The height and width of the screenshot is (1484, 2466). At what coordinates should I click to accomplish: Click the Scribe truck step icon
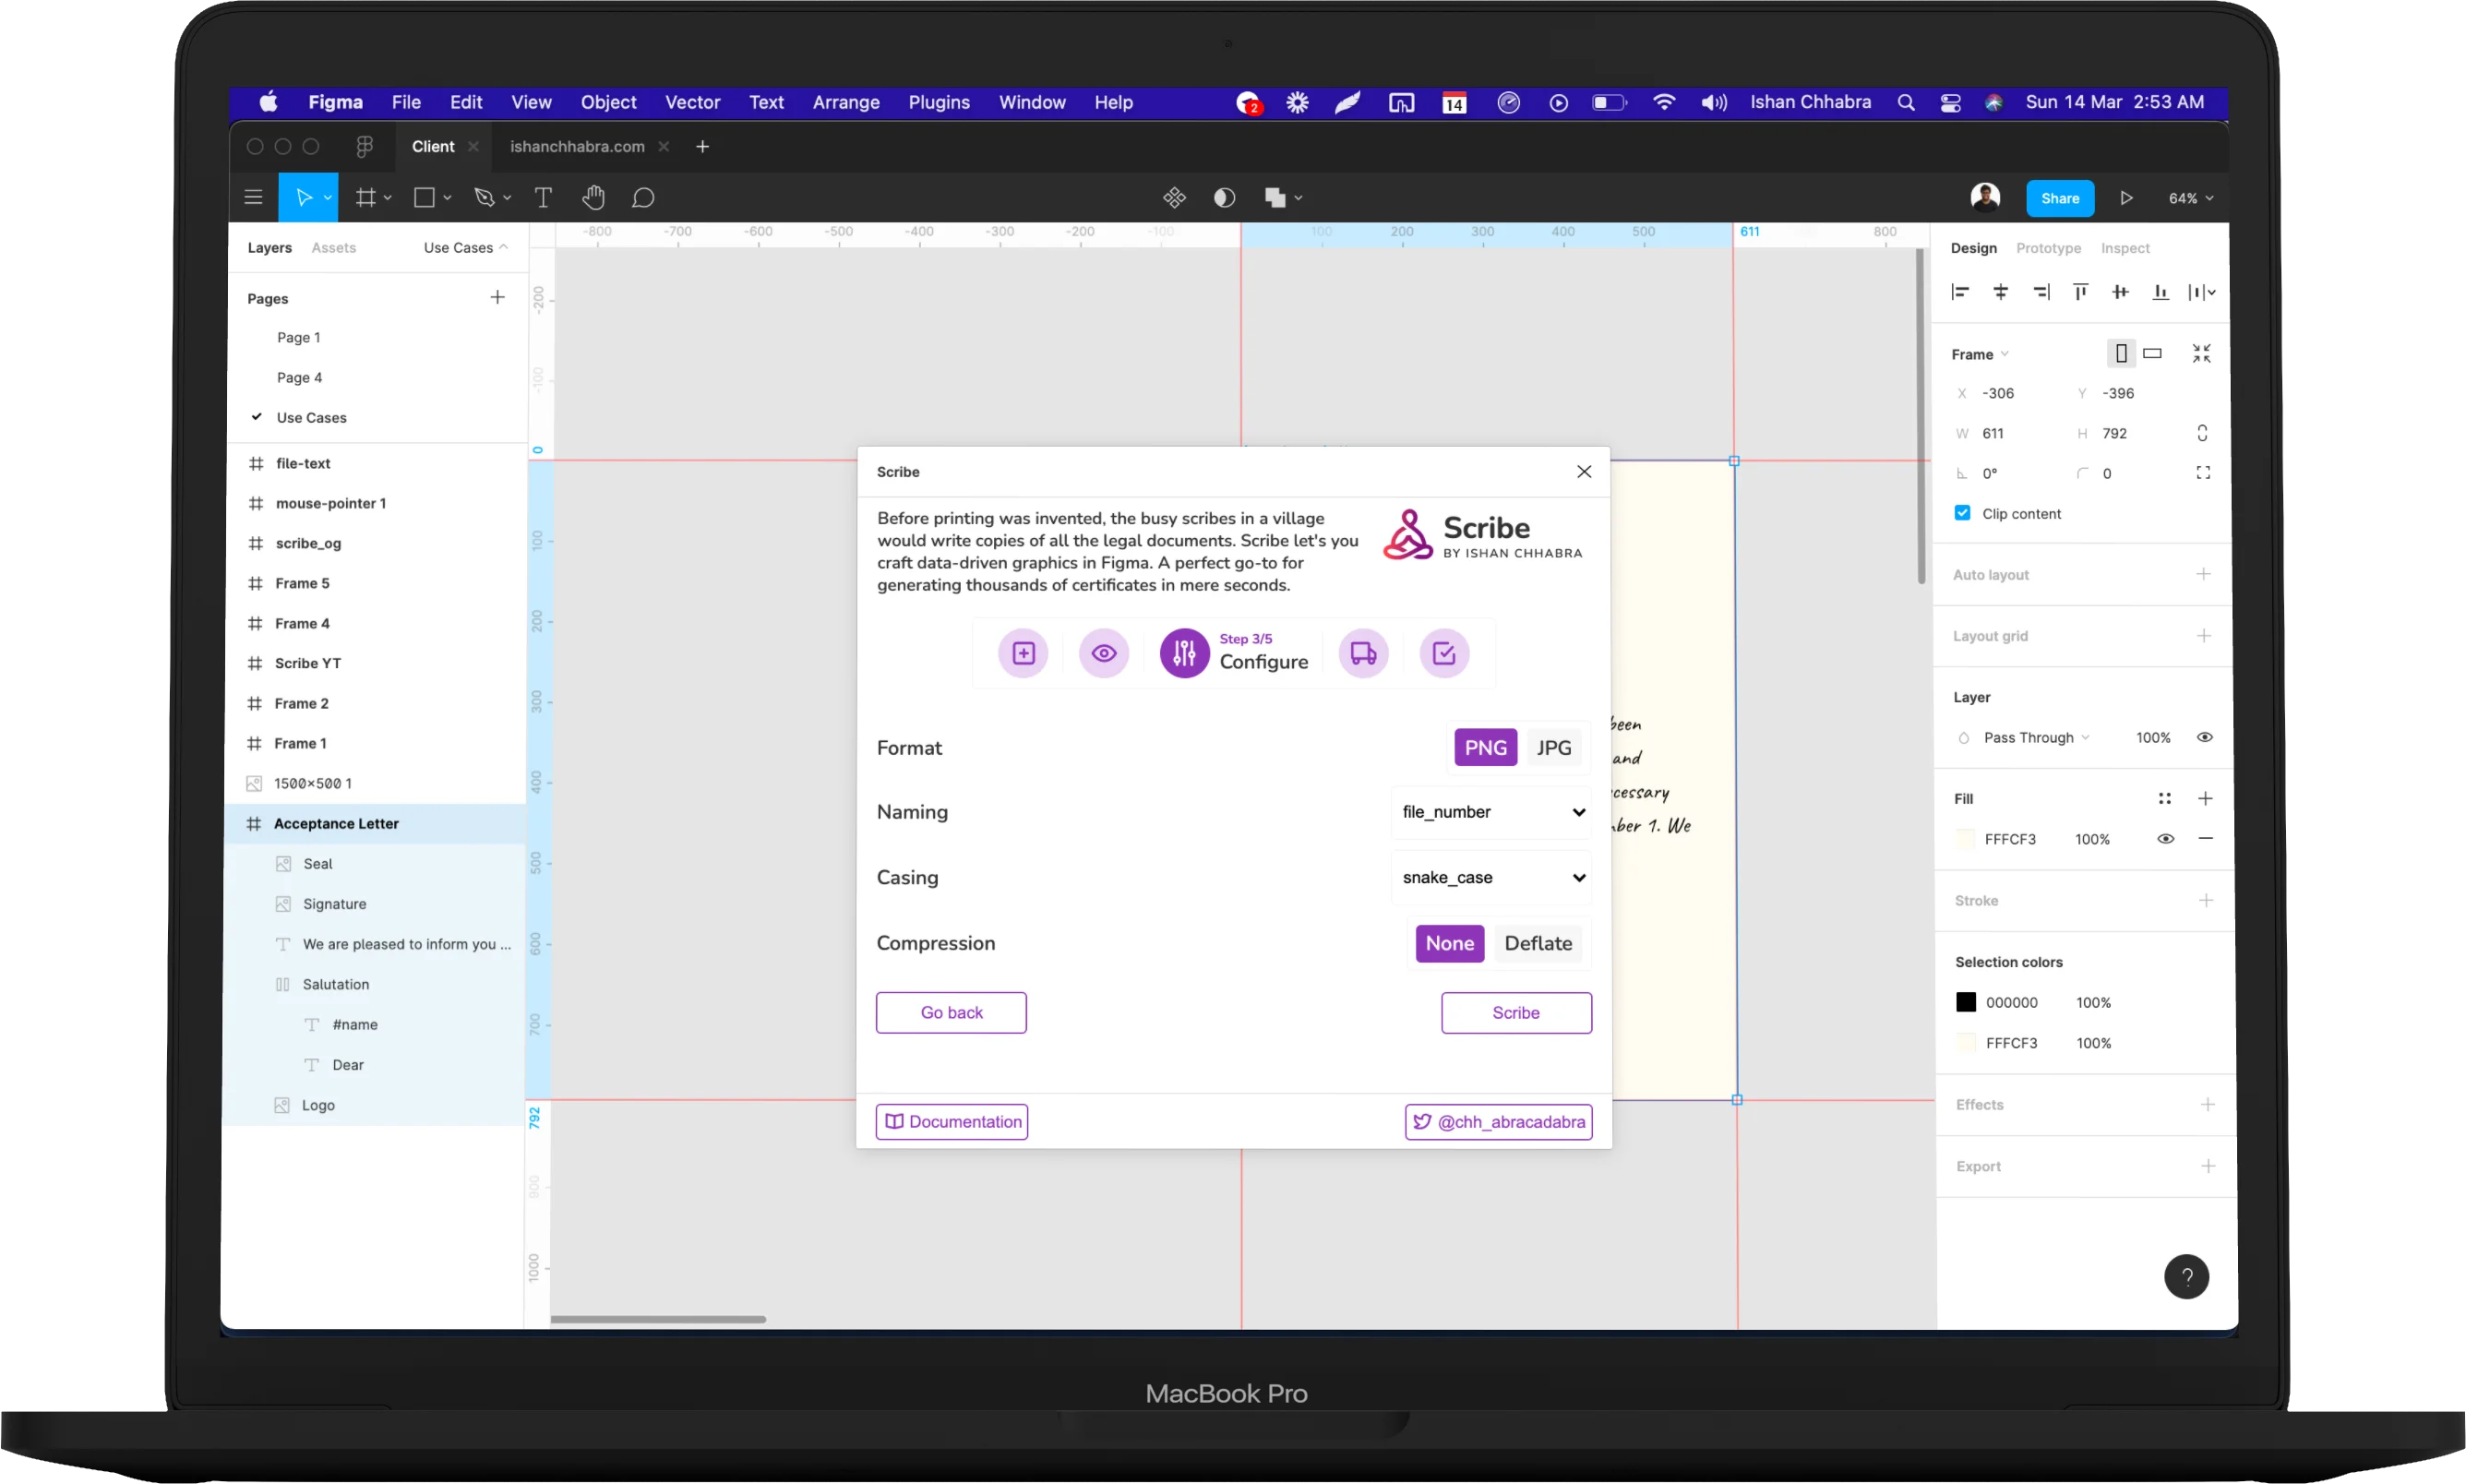[x=1364, y=653]
